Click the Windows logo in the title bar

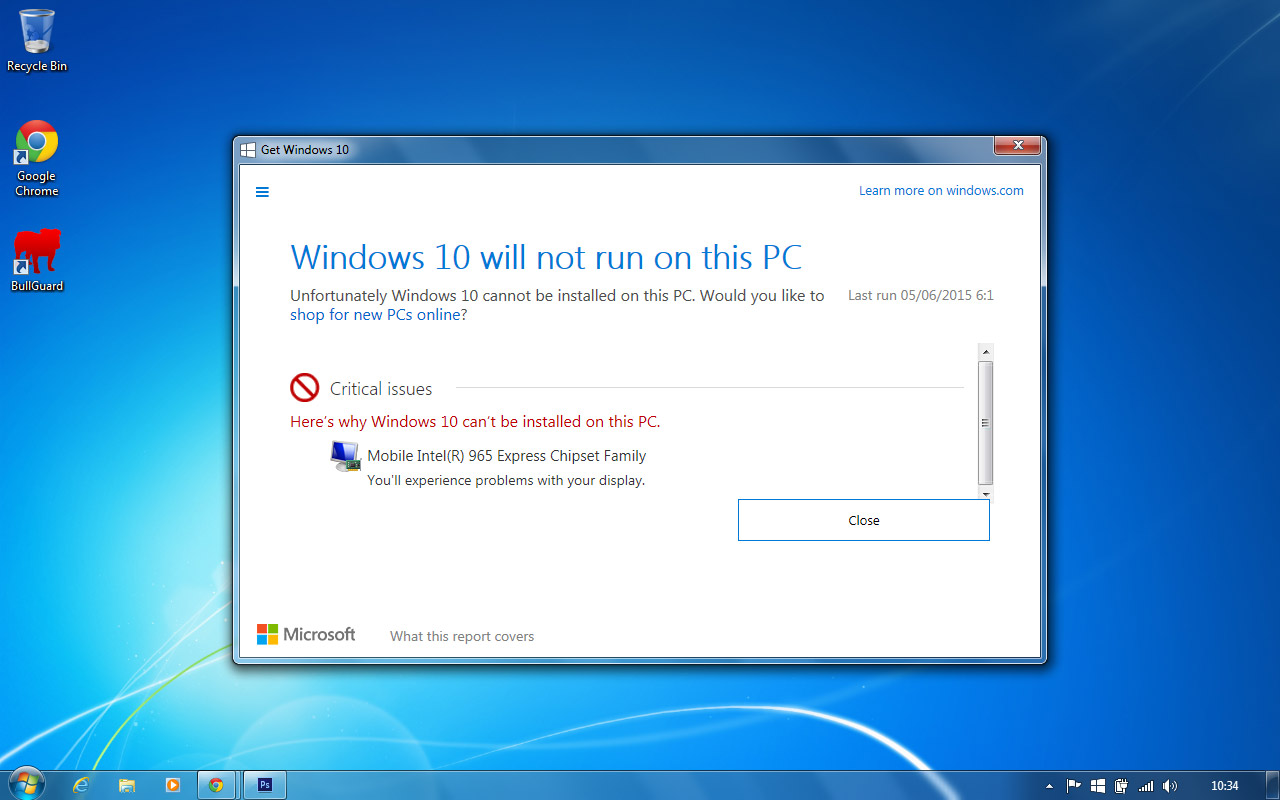(248, 150)
